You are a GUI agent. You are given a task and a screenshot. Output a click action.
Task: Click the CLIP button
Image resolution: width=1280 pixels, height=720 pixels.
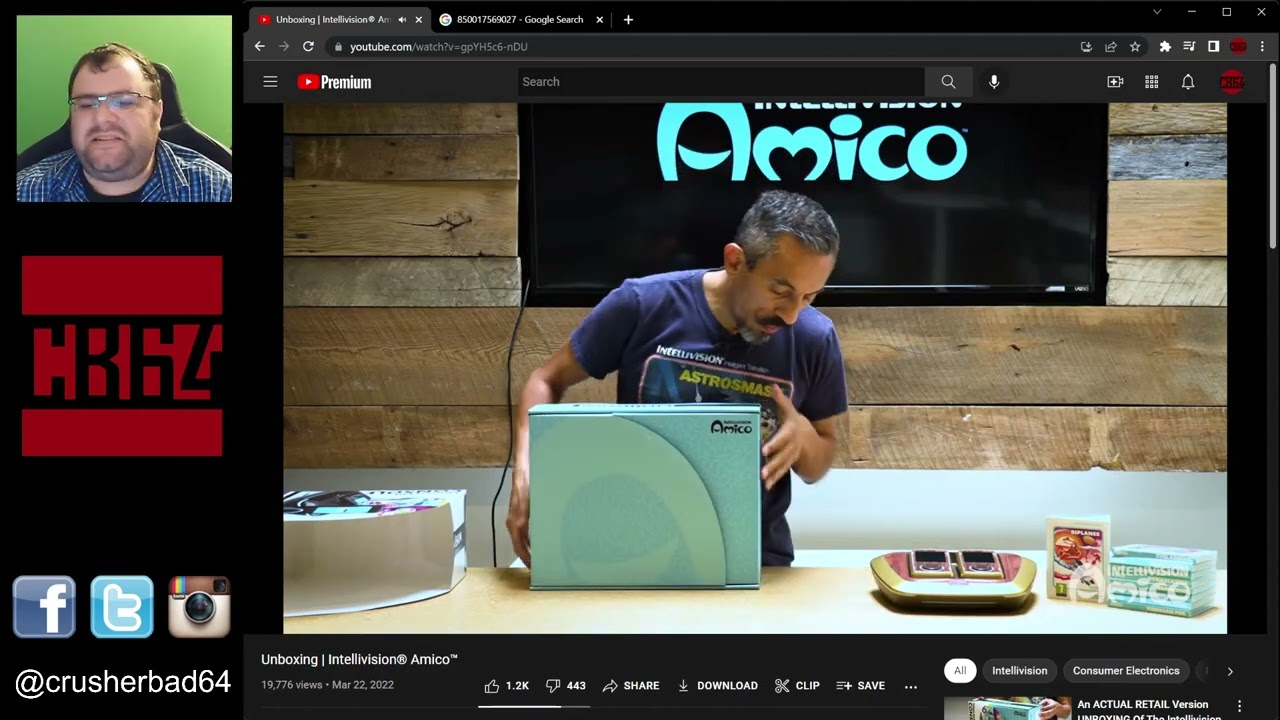pyautogui.click(x=797, y=686)
